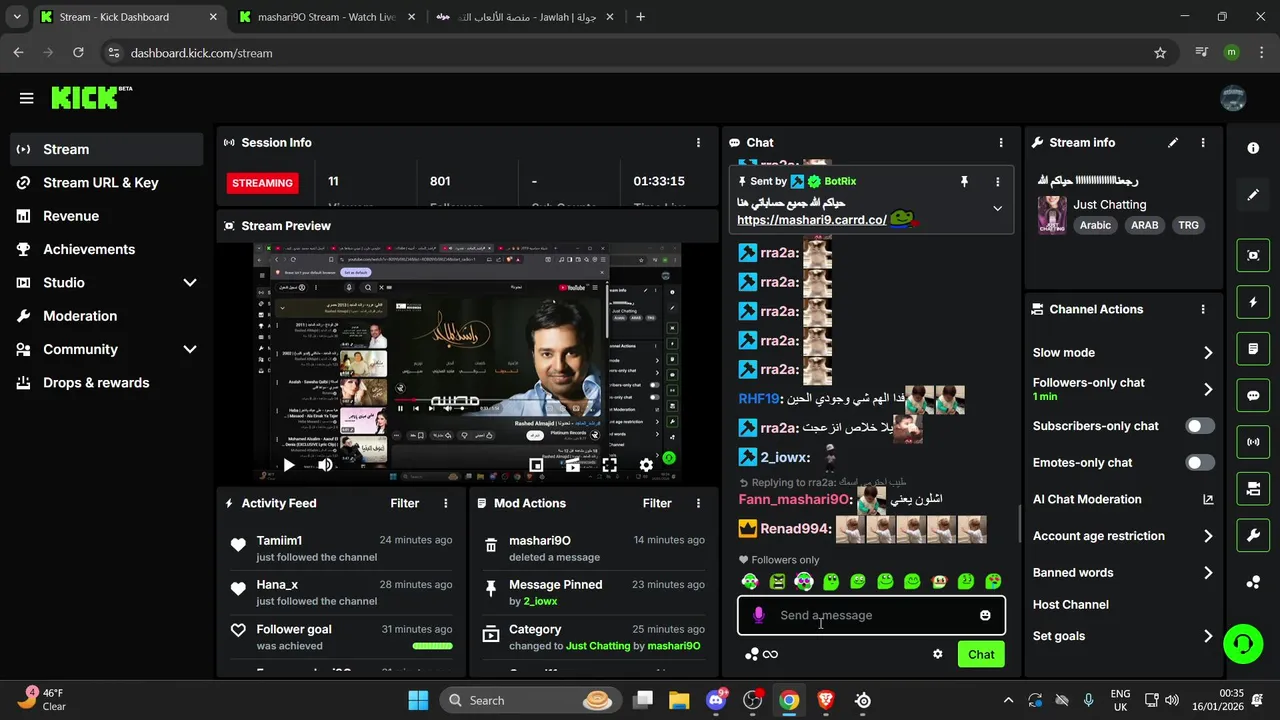
Task: Open chat settings gear icon
Action: pyautogui.click(x=938, y=654)
